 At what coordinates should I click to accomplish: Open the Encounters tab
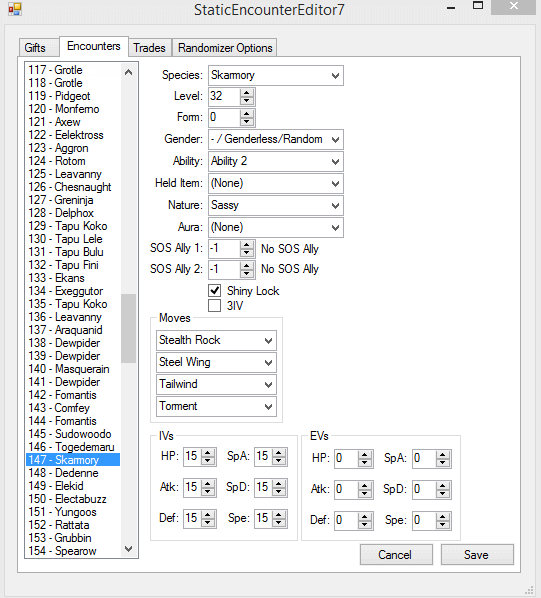point(94,46)
